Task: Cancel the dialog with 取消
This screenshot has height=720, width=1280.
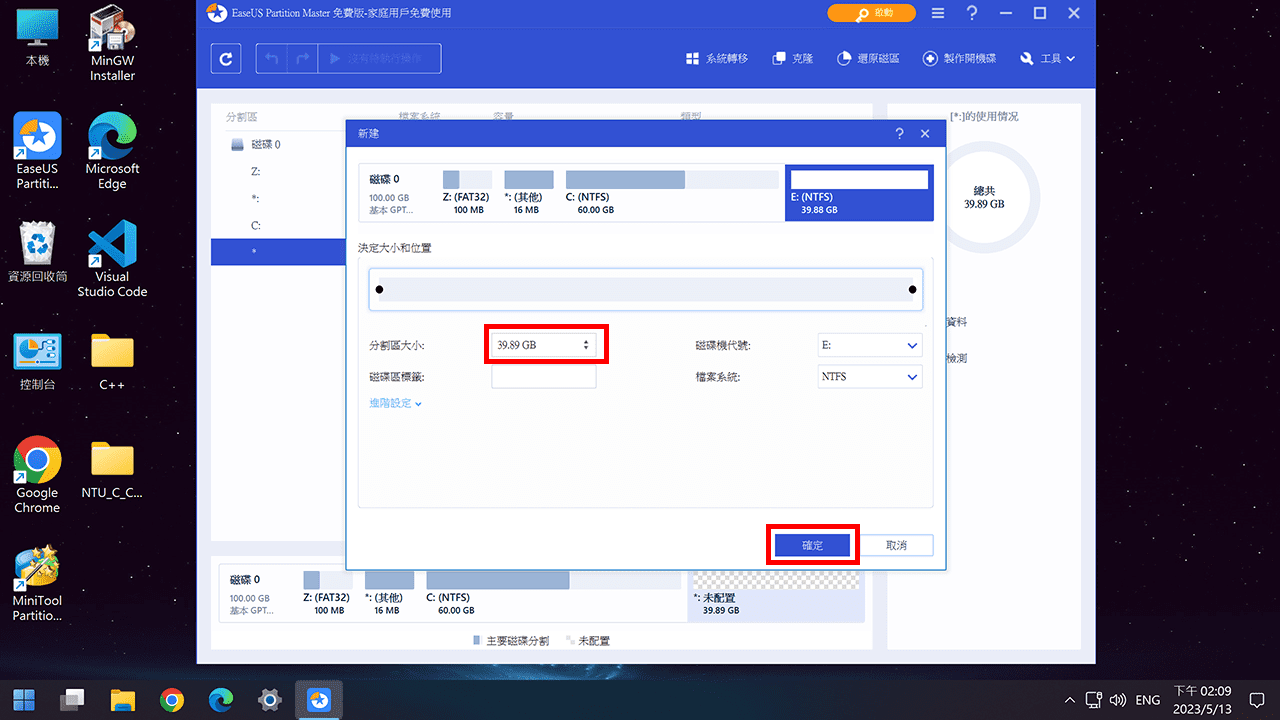Action: (897, 544)
